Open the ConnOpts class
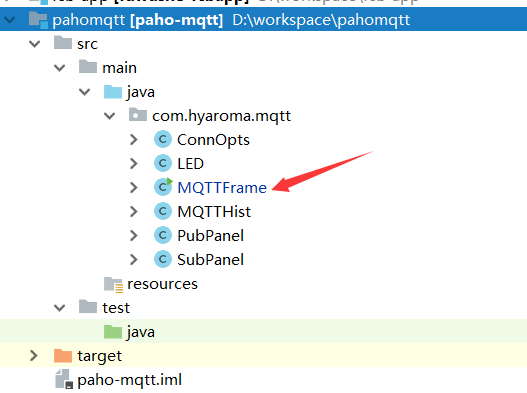Viewport: 527px width, 393px height. click(213, 140)
